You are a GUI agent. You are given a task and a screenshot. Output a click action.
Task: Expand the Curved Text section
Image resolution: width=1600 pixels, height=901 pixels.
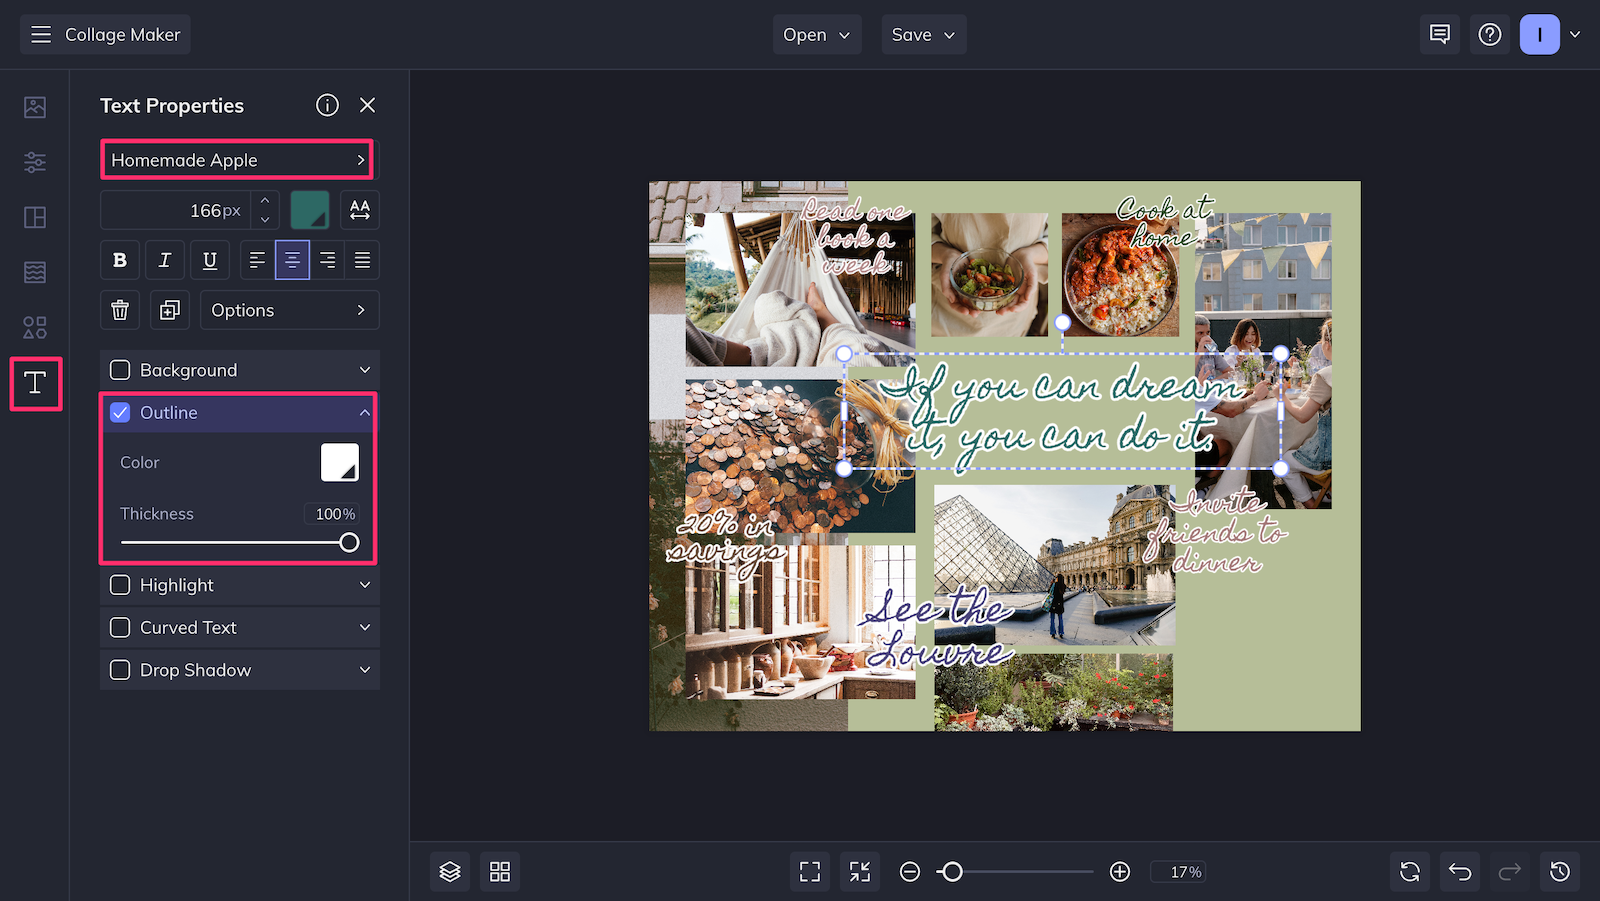(240, 628)
